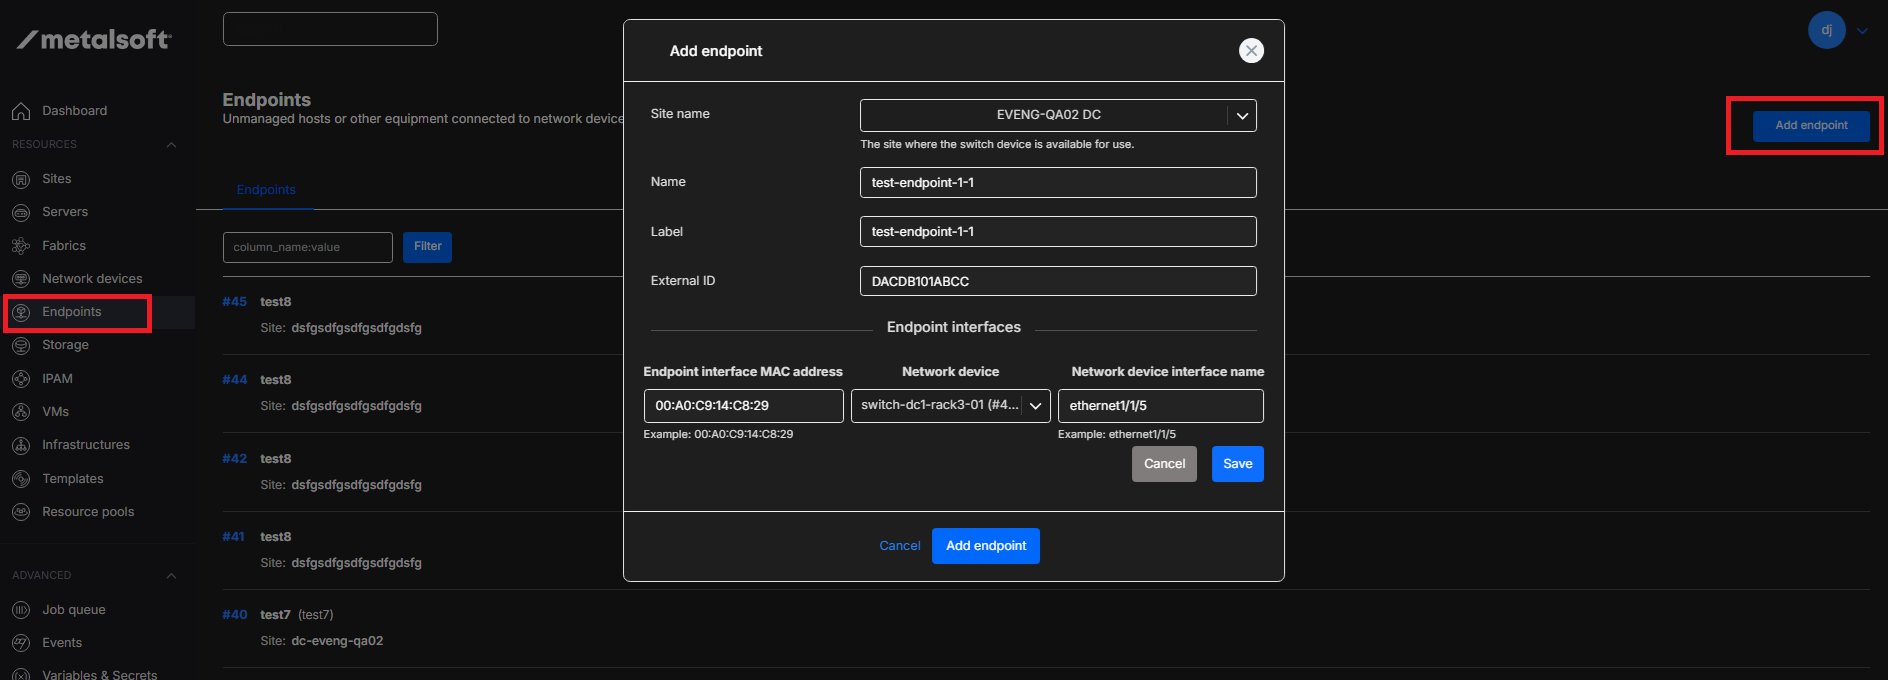Click the Network devices sidebar icon
The height and width of the screenshot is (680, 1888).
coord(21,279)
